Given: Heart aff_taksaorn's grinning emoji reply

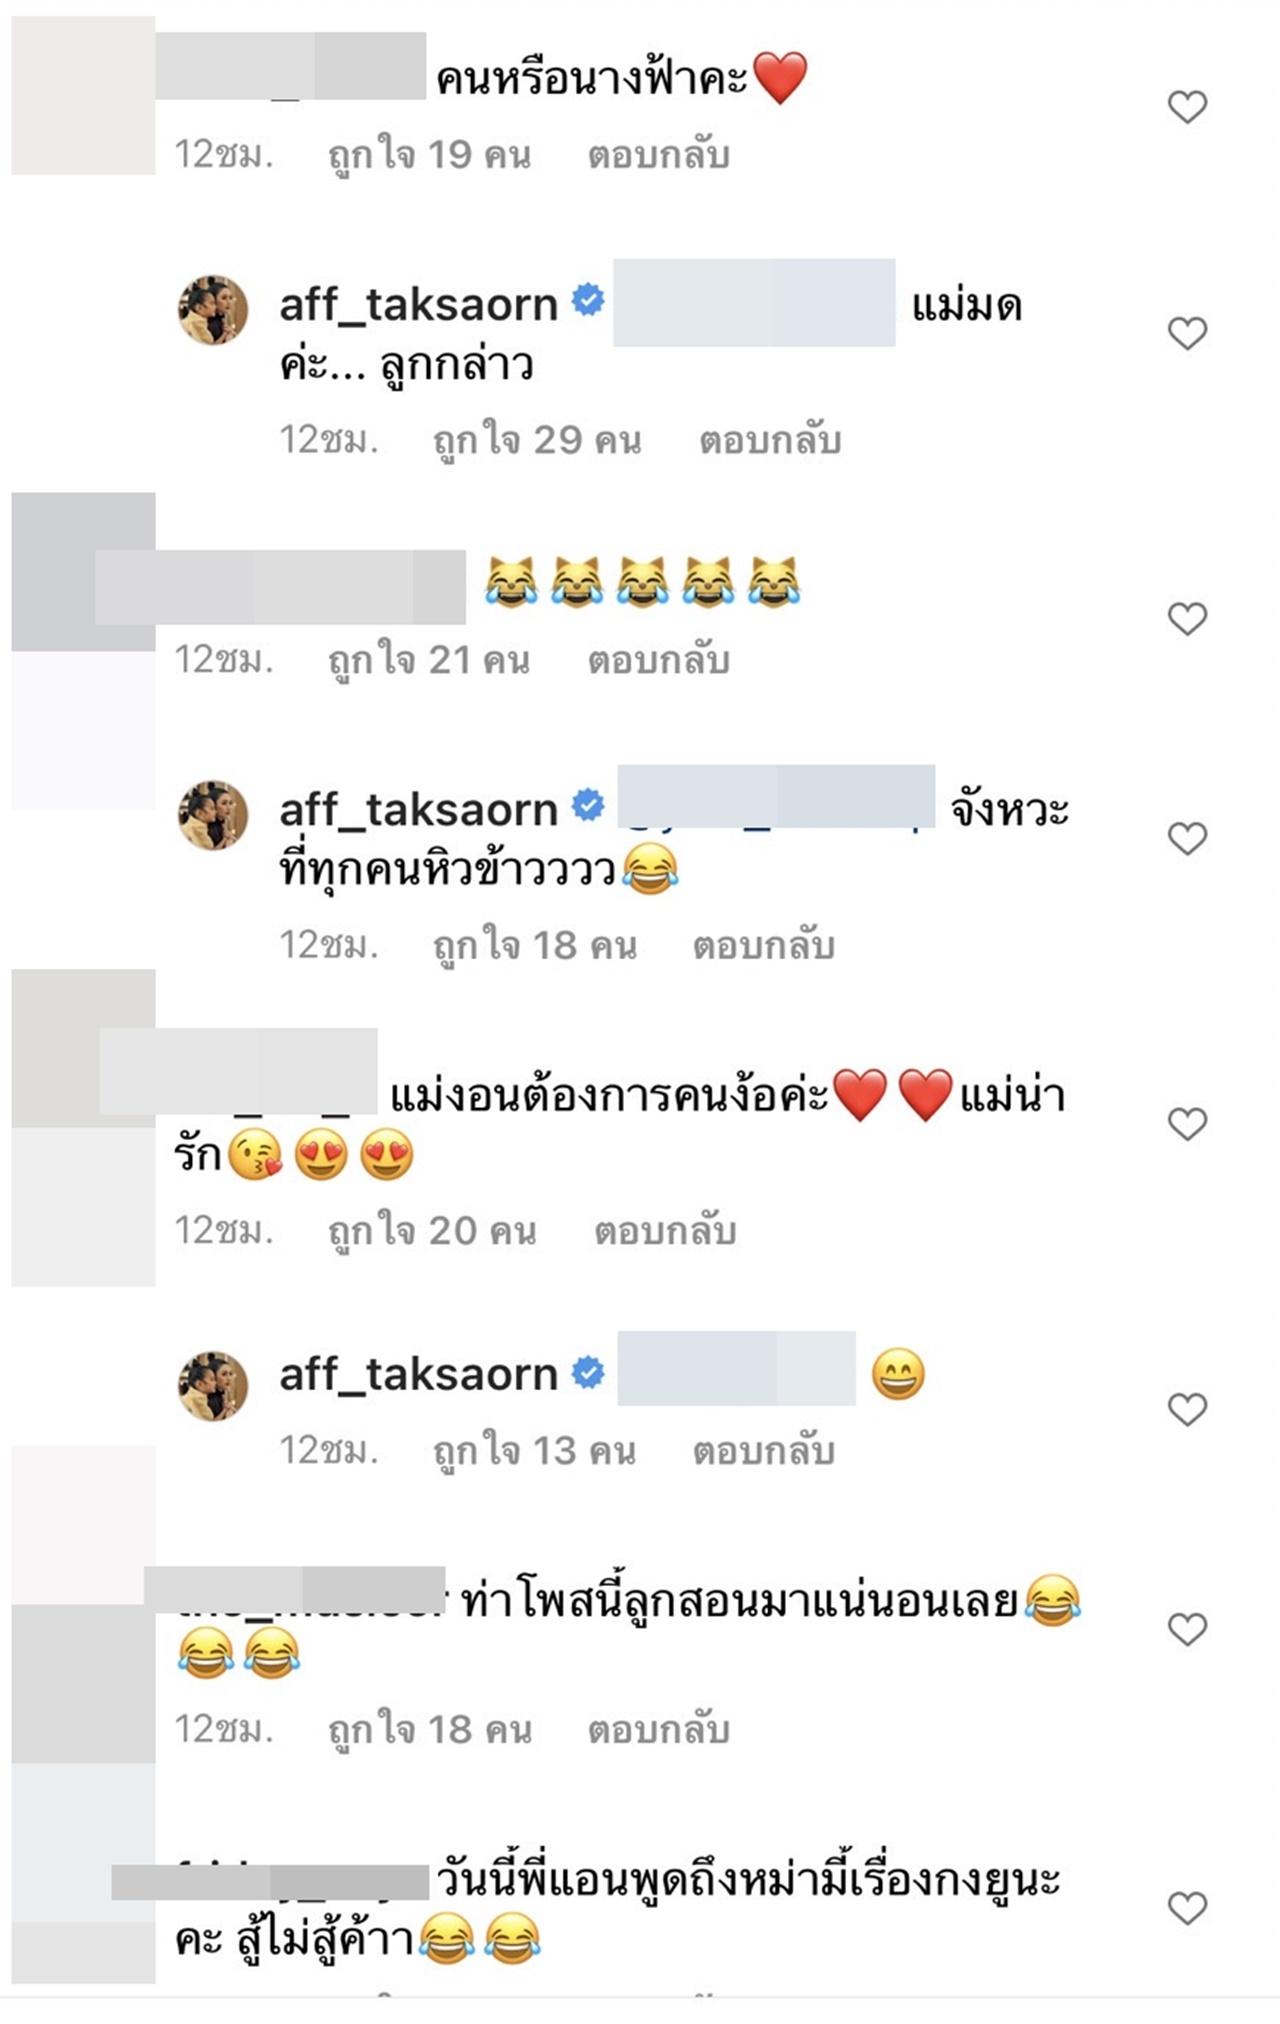Looking at the screenshot, I should (1187, 1409).
